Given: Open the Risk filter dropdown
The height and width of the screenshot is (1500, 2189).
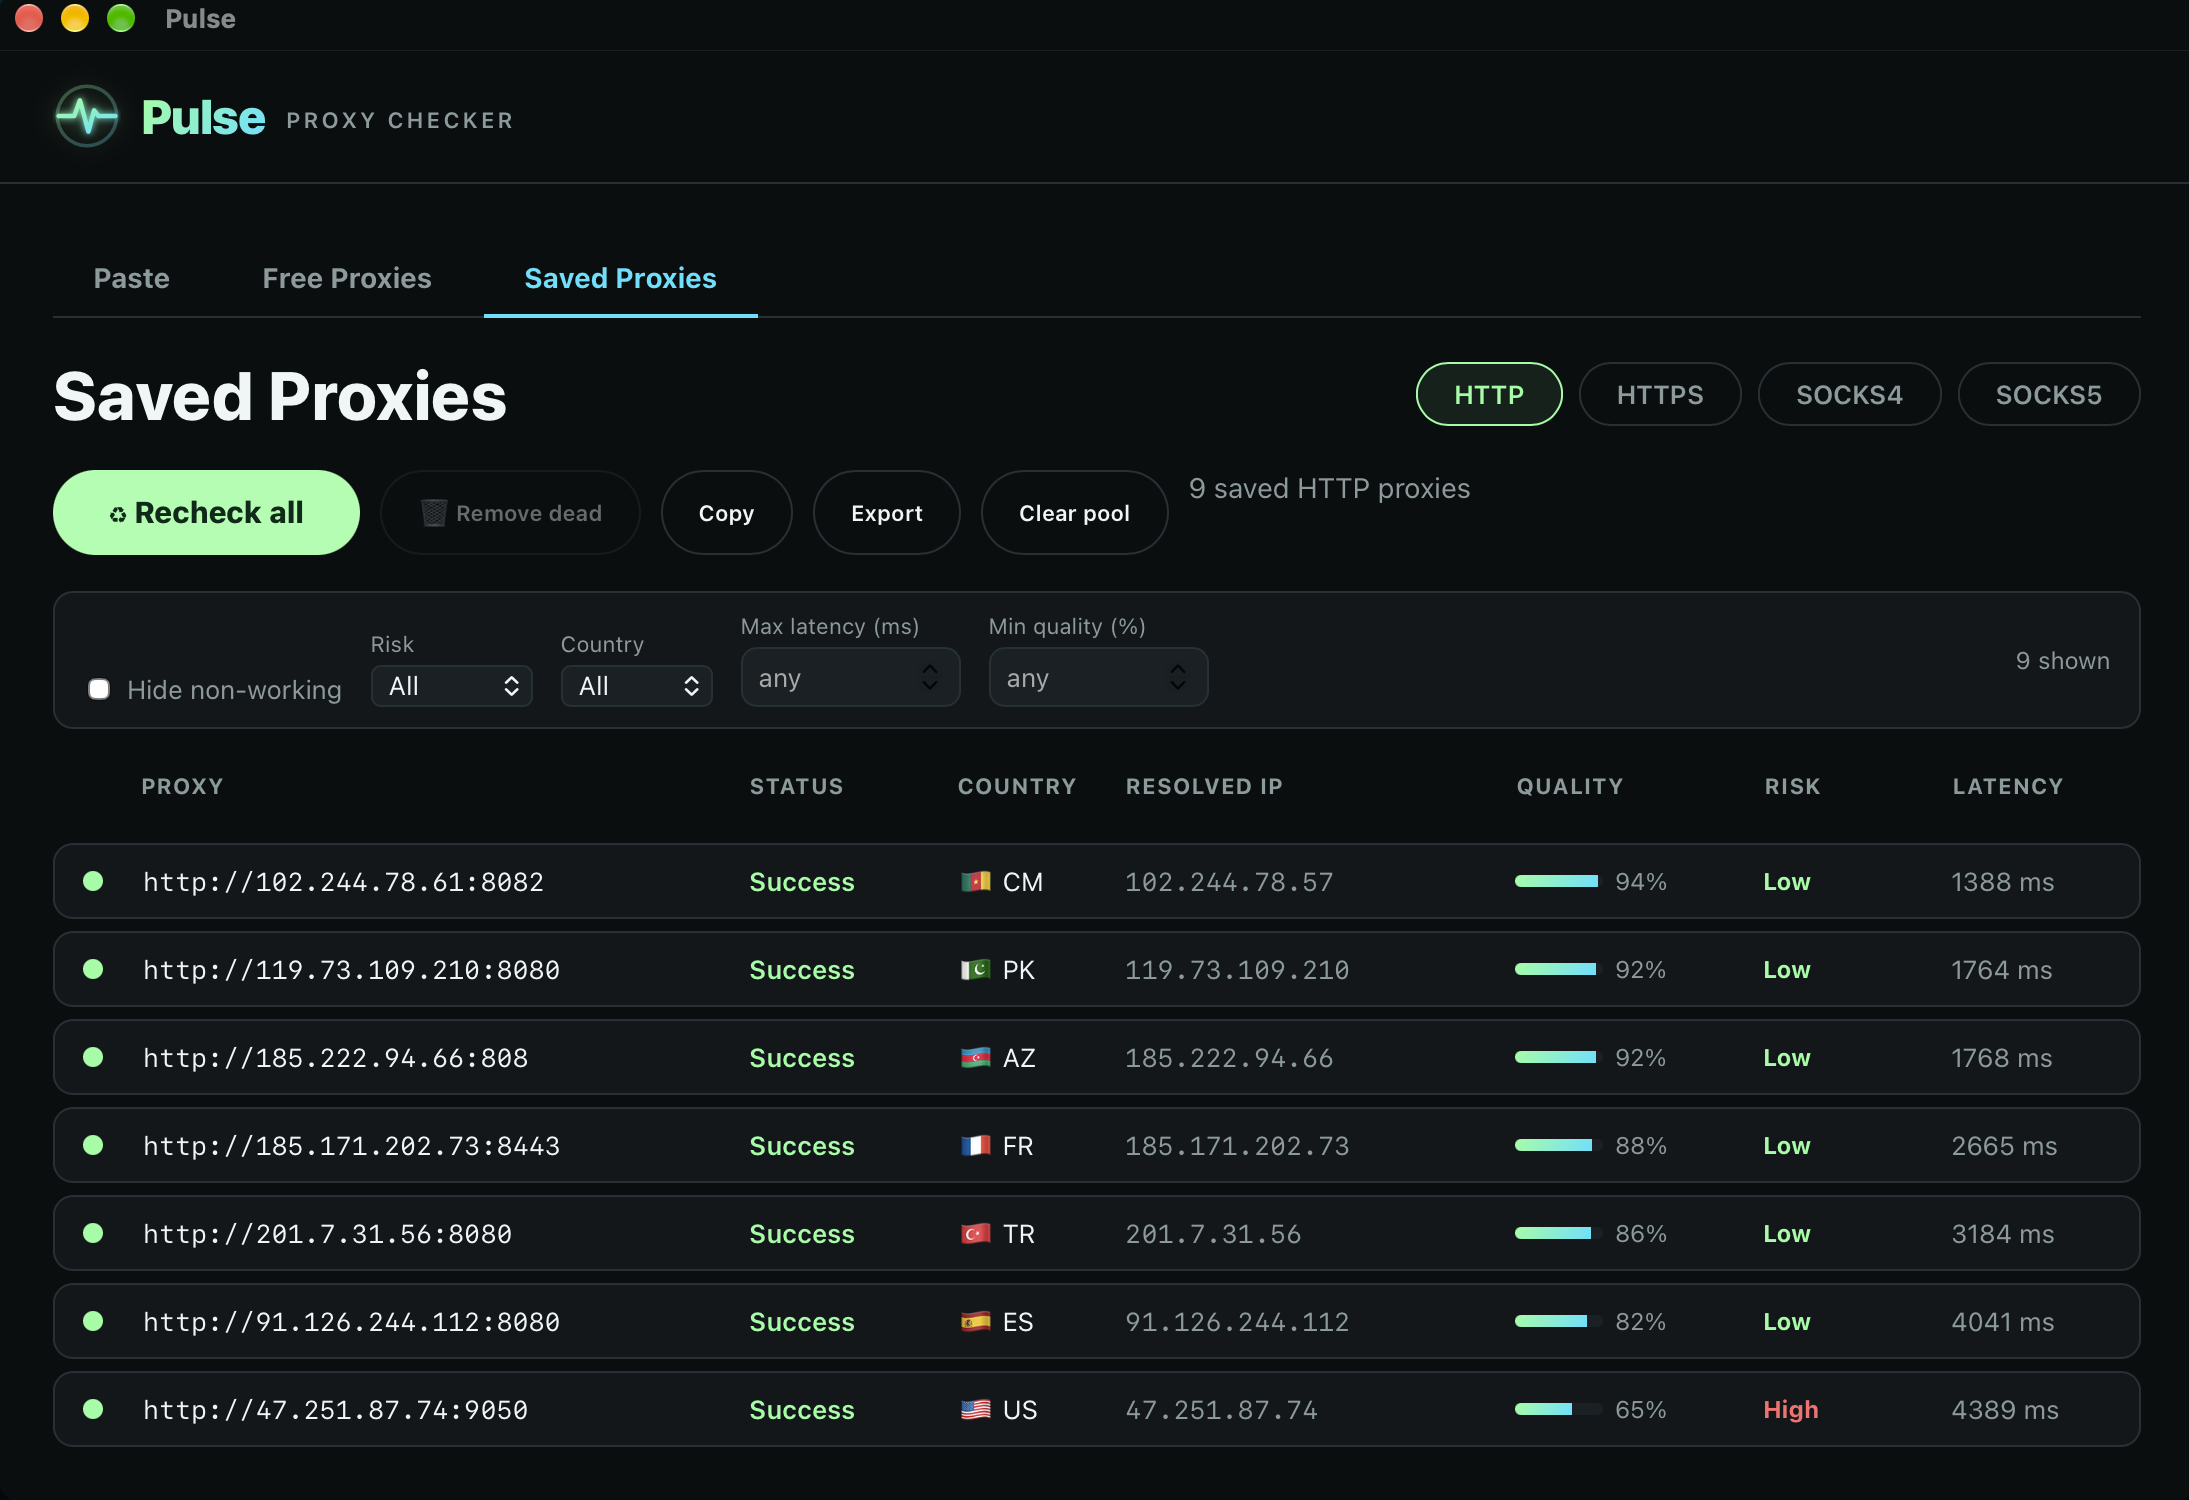Looking at the screenshot, I should (x=452, y=686).
